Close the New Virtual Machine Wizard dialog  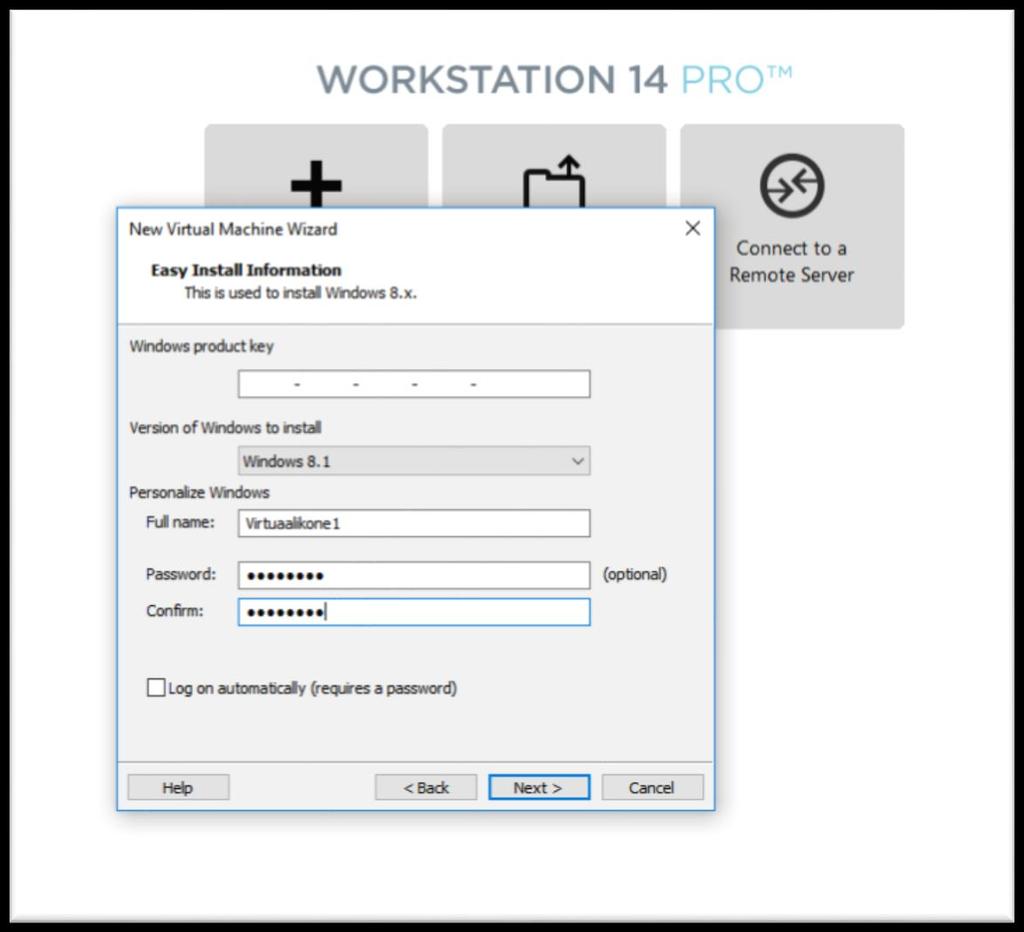[x=693, y=228]
